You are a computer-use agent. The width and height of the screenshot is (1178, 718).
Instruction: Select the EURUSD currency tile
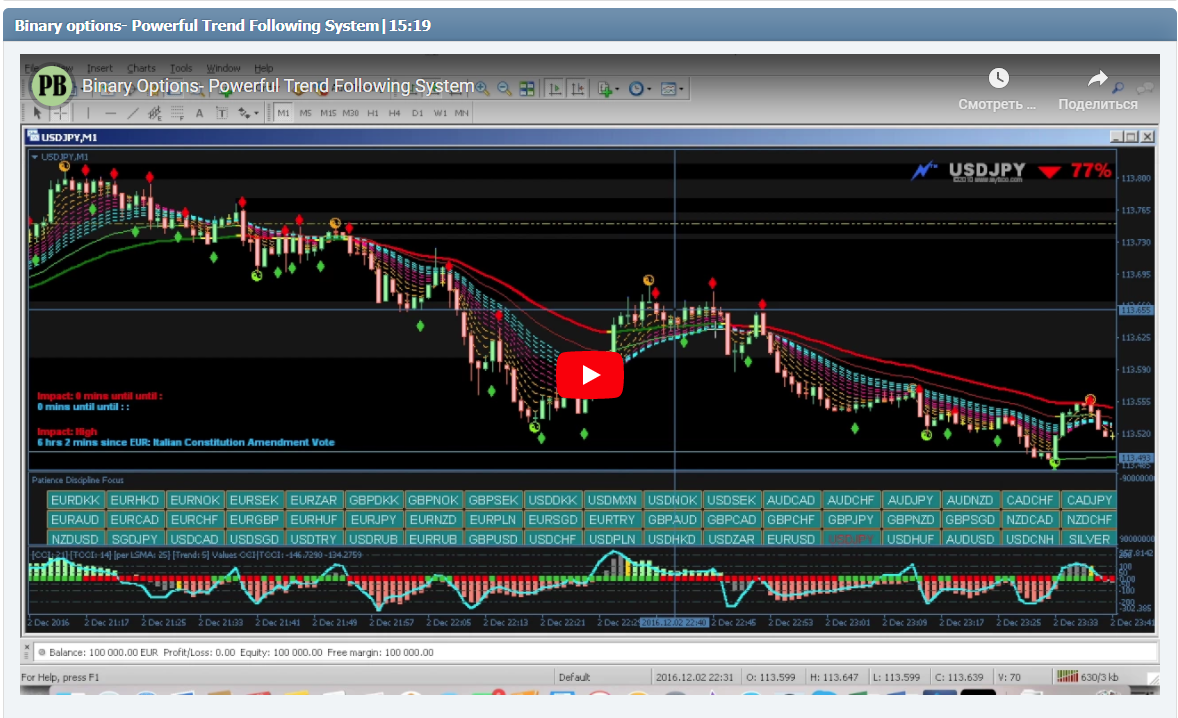(x=791, y=537)
